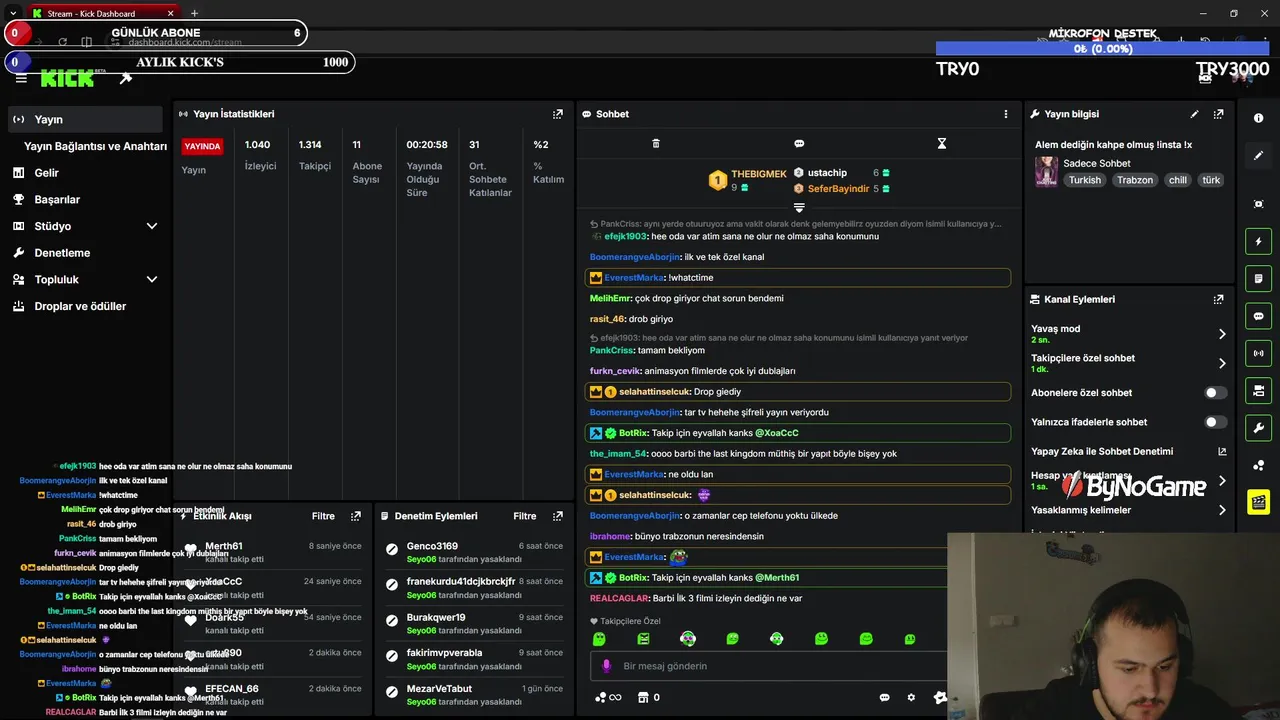Click the lightning bolt icon in the right sidebar
This screenshot has height=720, width=1280.
coord(1258,241)
